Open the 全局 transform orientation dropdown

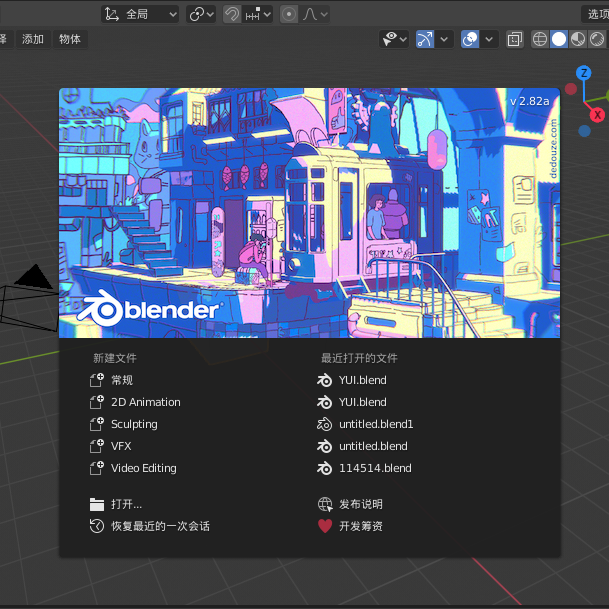140,14
